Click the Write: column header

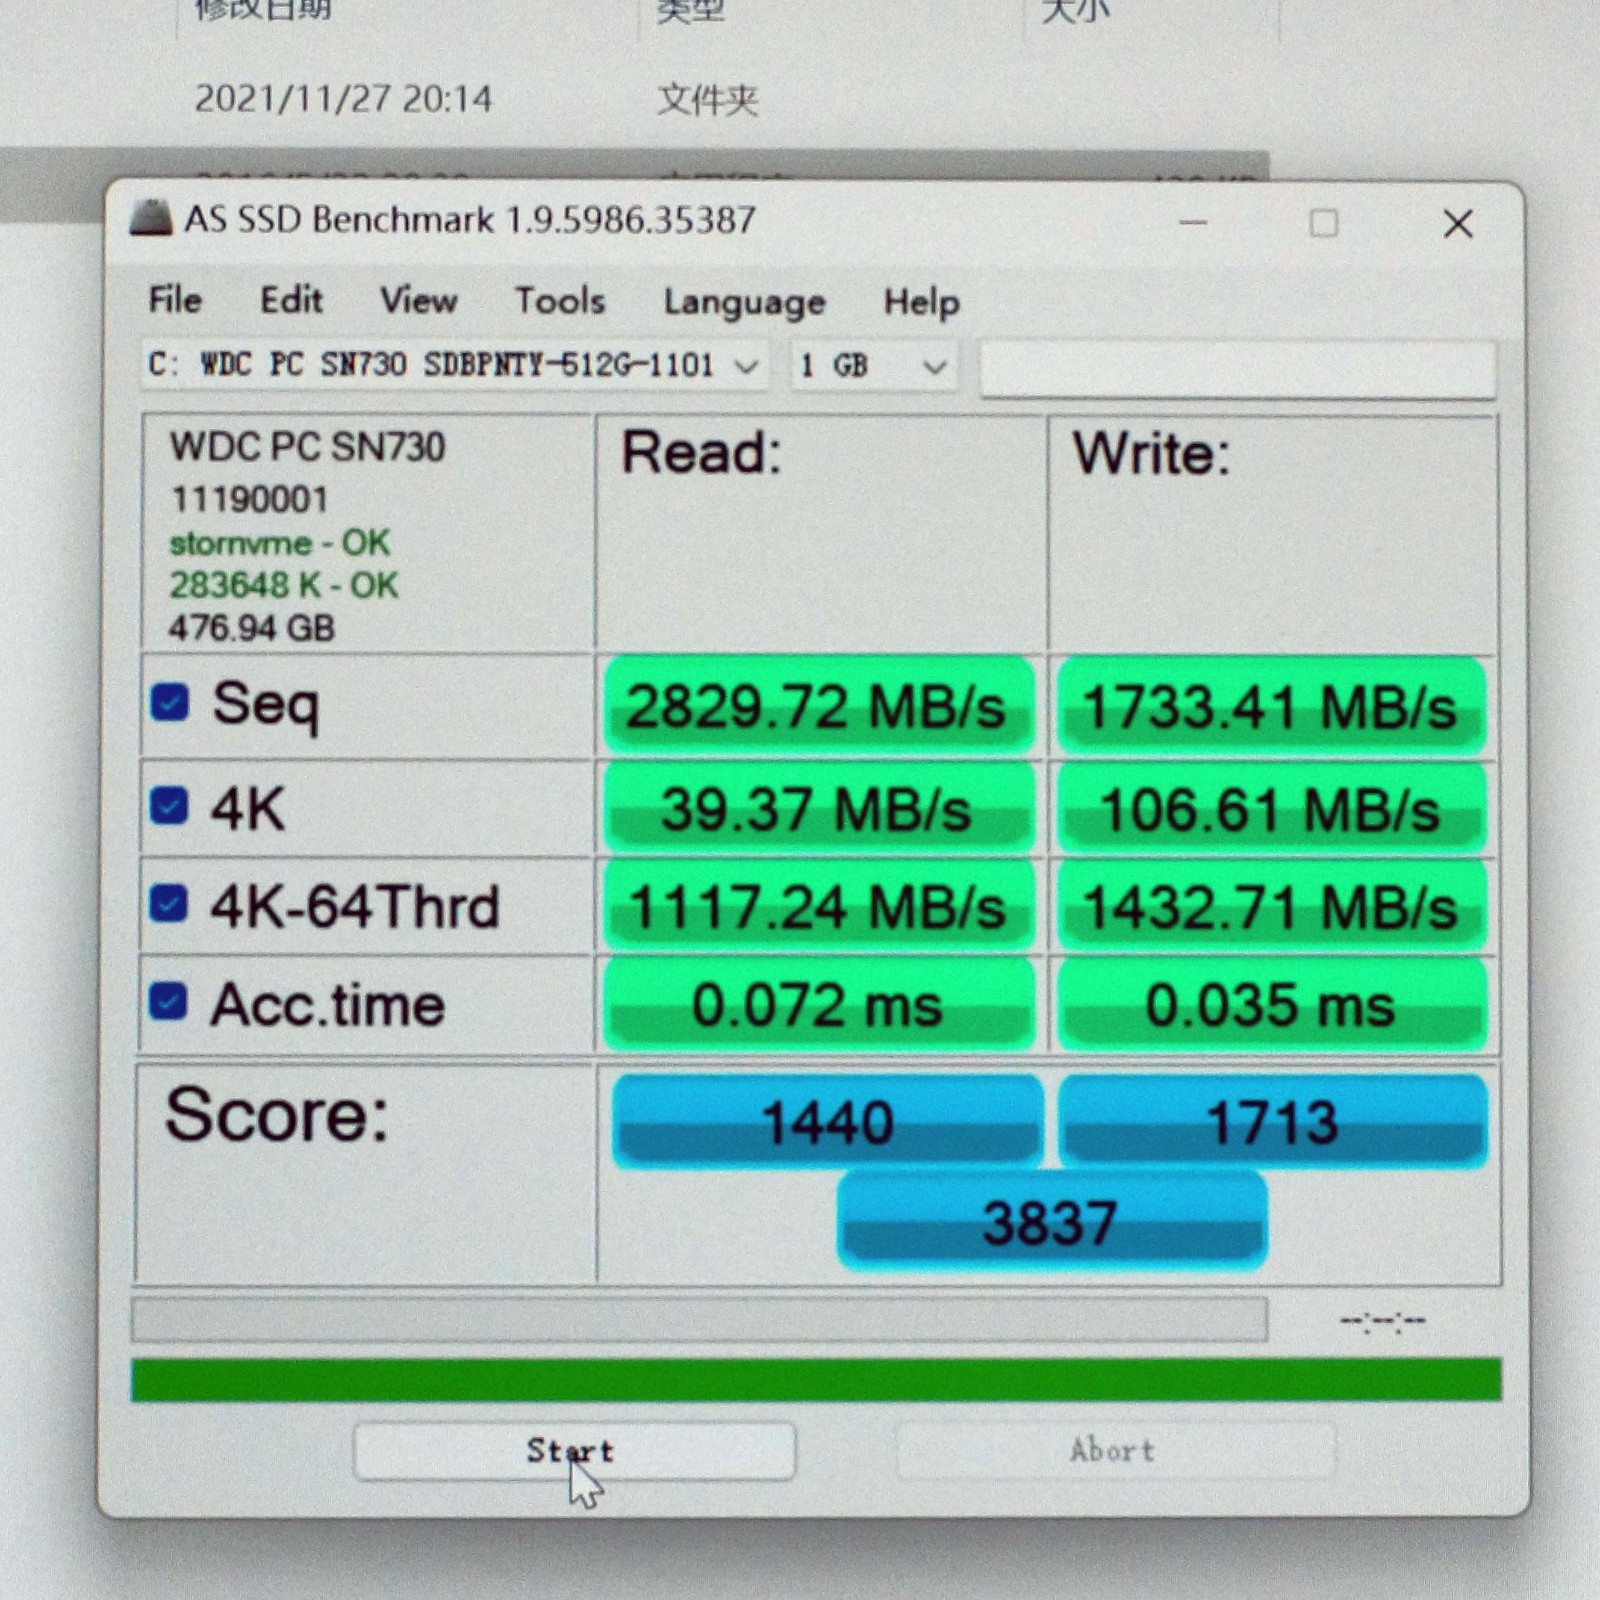[x=1151, y=454]
